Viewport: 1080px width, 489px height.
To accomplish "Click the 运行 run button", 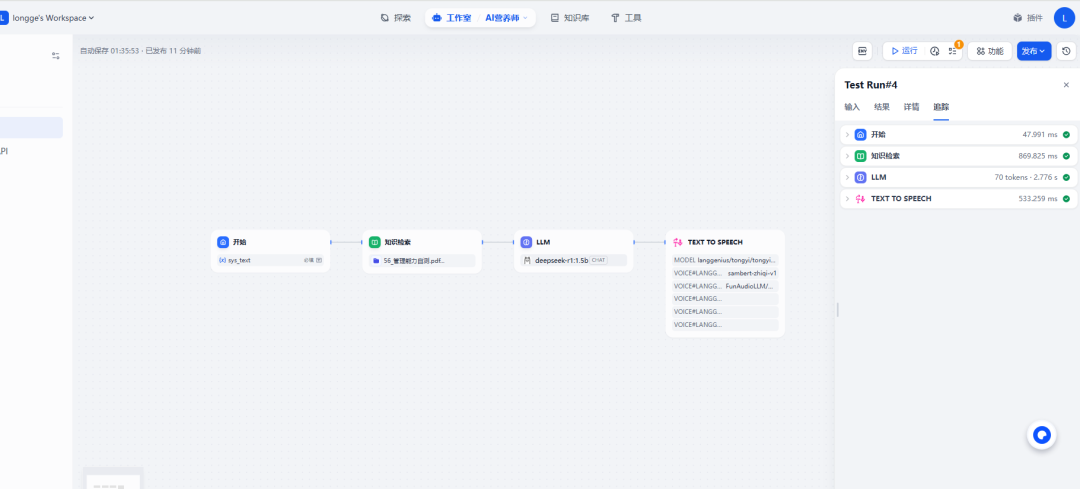I will click(x=904, y=51).
